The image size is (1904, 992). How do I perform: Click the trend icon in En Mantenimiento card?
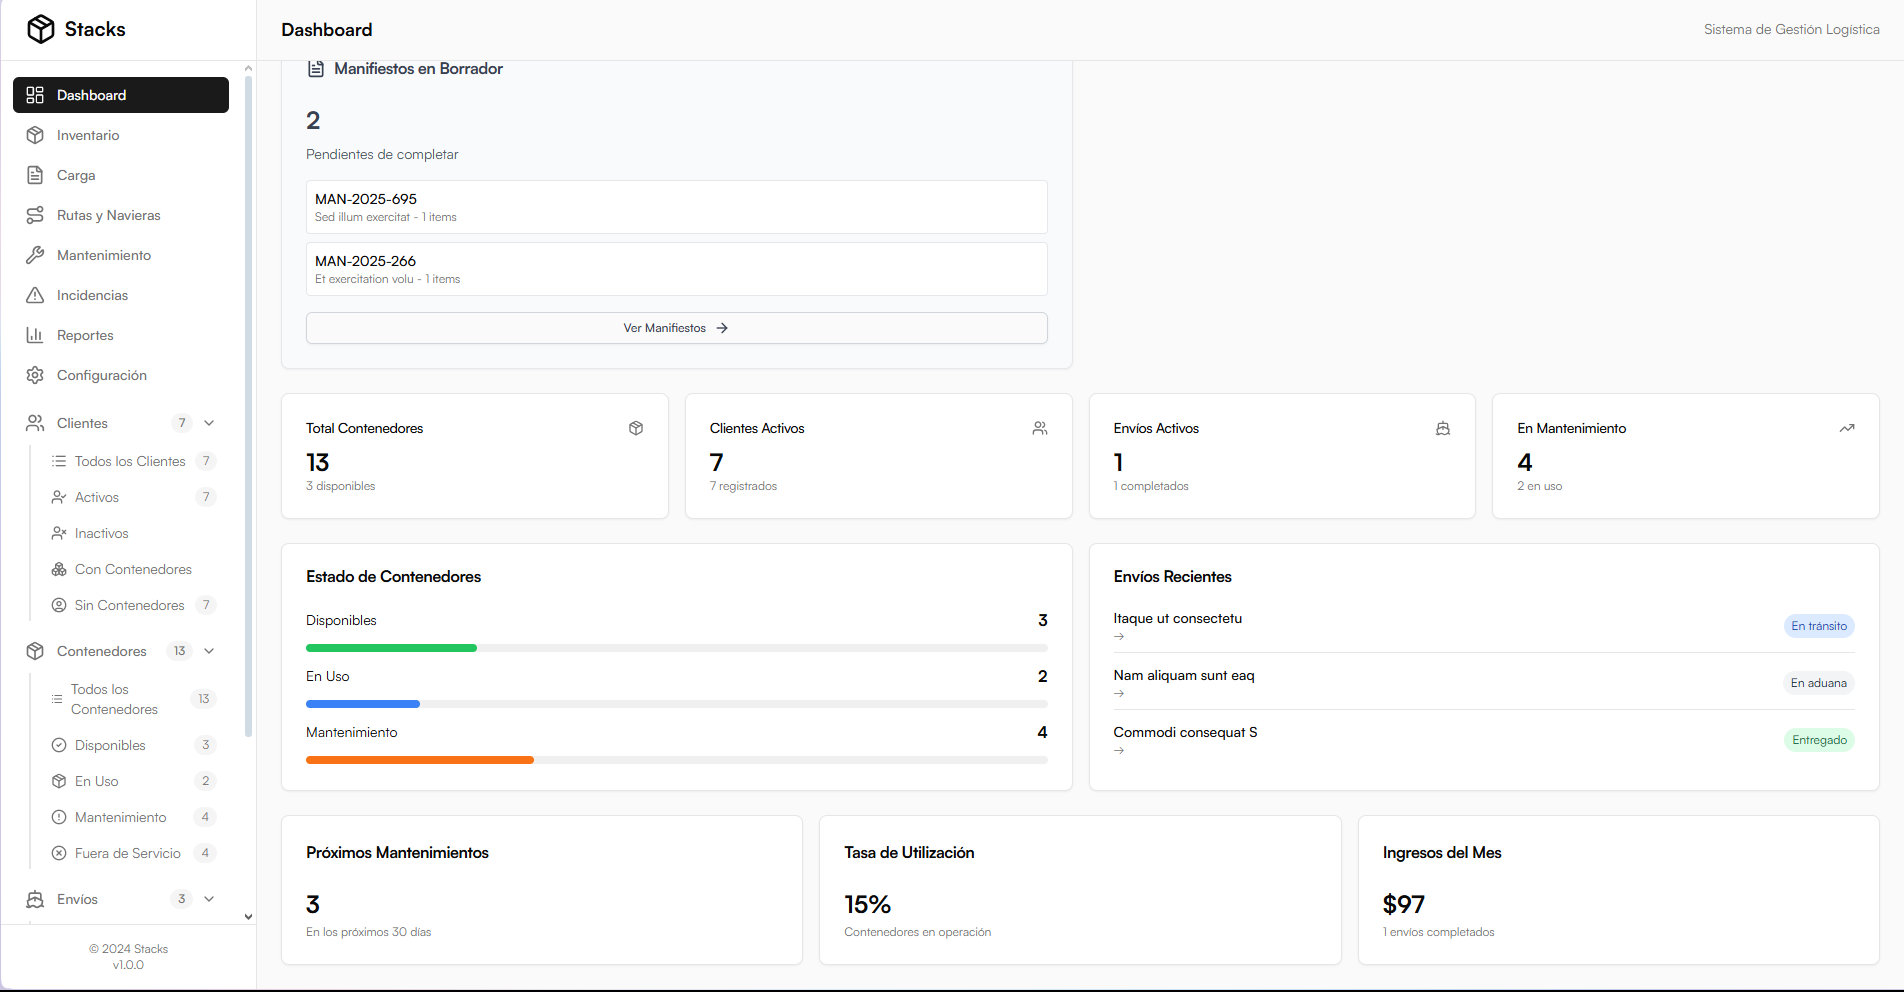tap(1846, 428)
